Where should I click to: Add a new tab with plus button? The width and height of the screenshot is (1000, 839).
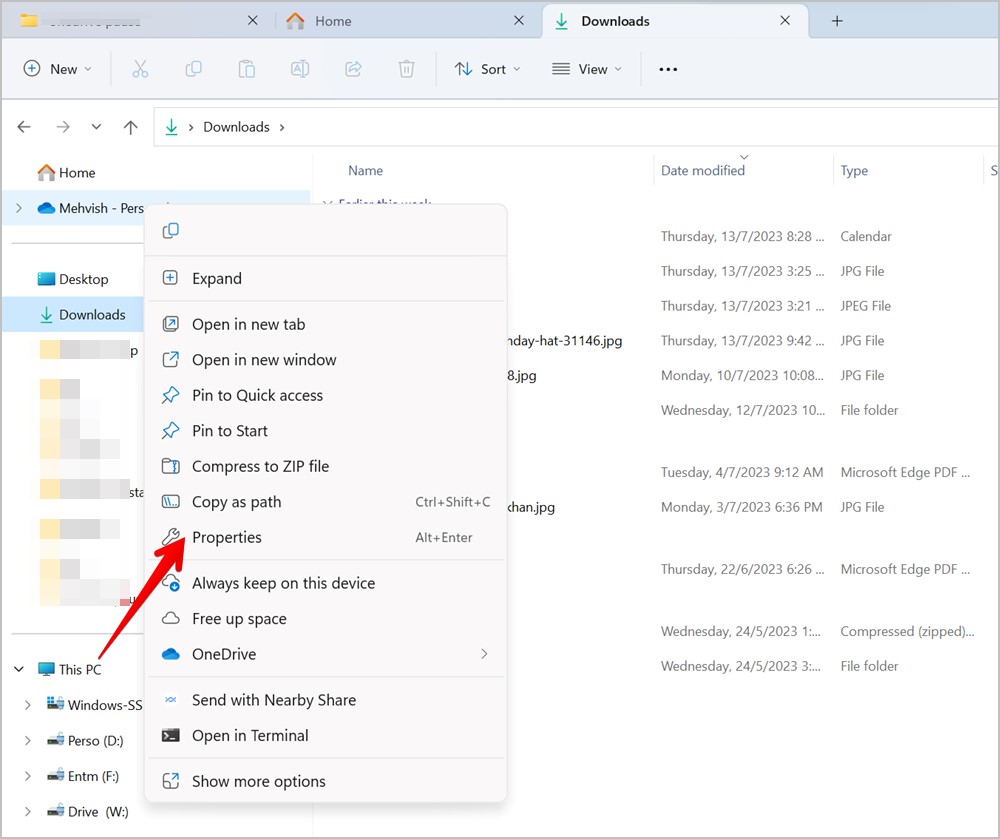[837, 21]
